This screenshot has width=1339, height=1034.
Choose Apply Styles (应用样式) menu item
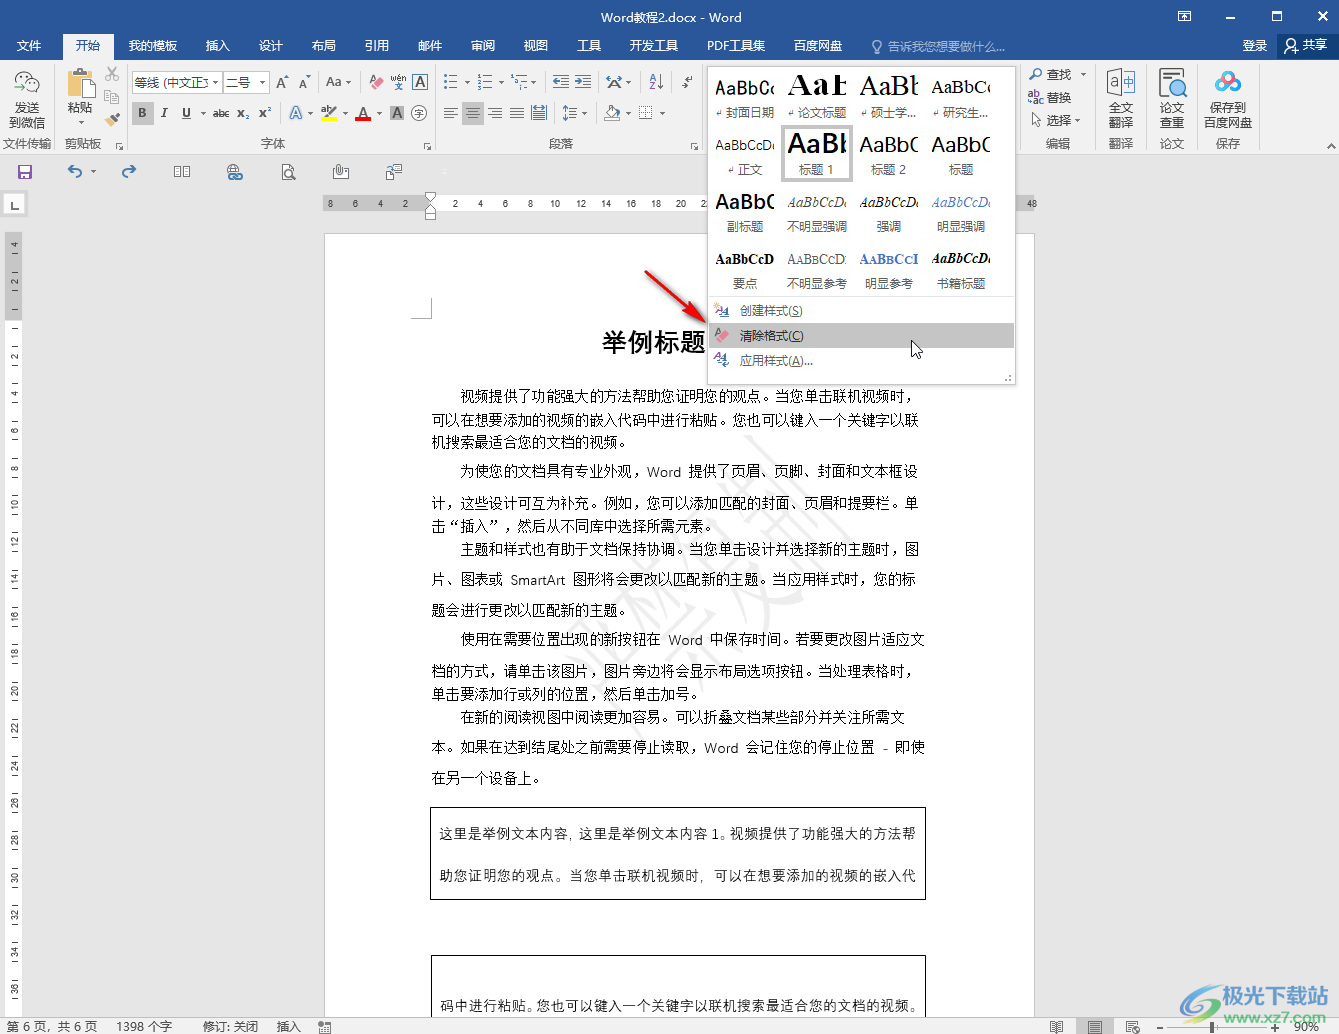click(861, 361)
